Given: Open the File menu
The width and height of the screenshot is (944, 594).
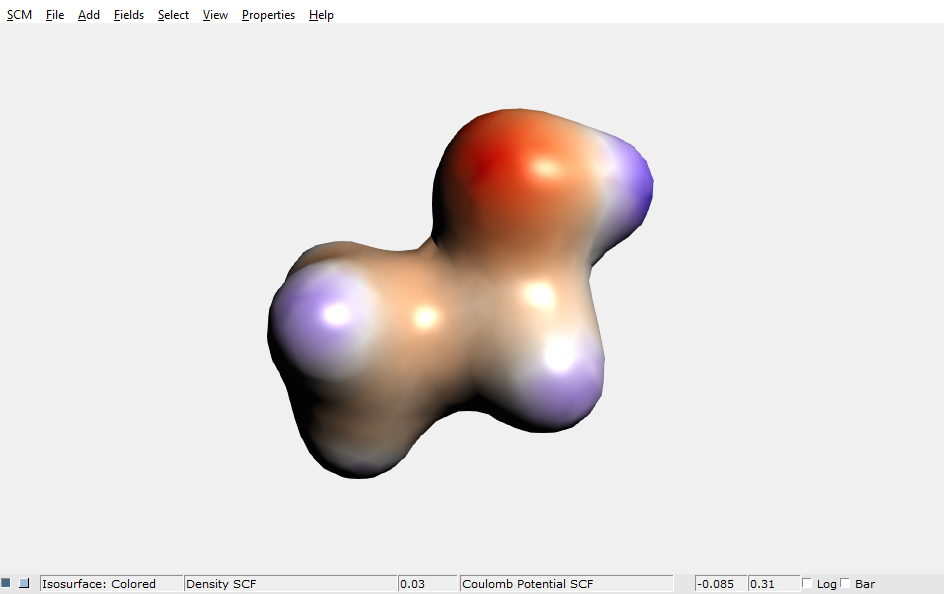Looking at the screenshot, I should click(x=55, y=14).
